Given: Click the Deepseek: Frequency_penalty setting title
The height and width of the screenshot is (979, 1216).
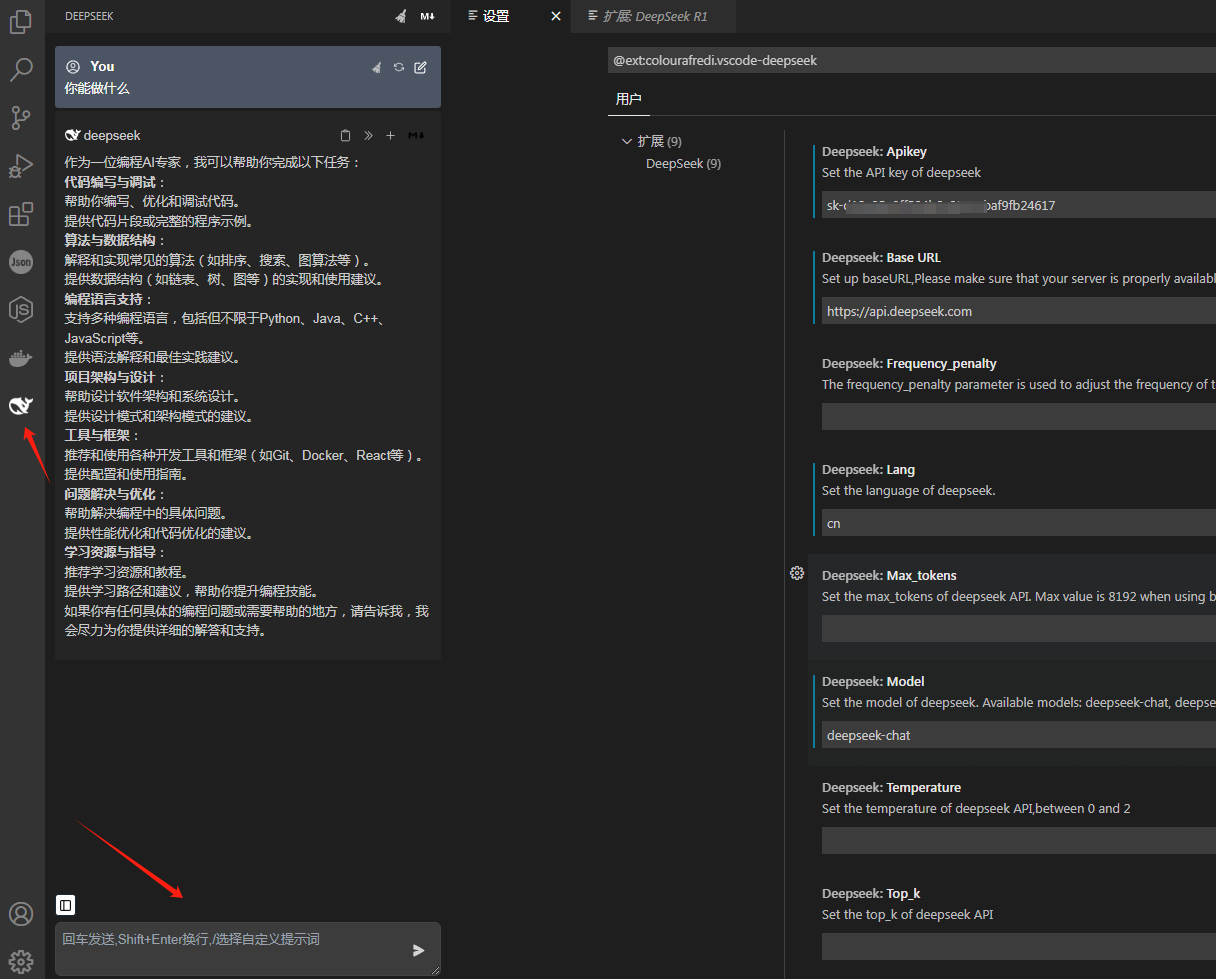Looking at the screenshot, I should pos(909,363).
